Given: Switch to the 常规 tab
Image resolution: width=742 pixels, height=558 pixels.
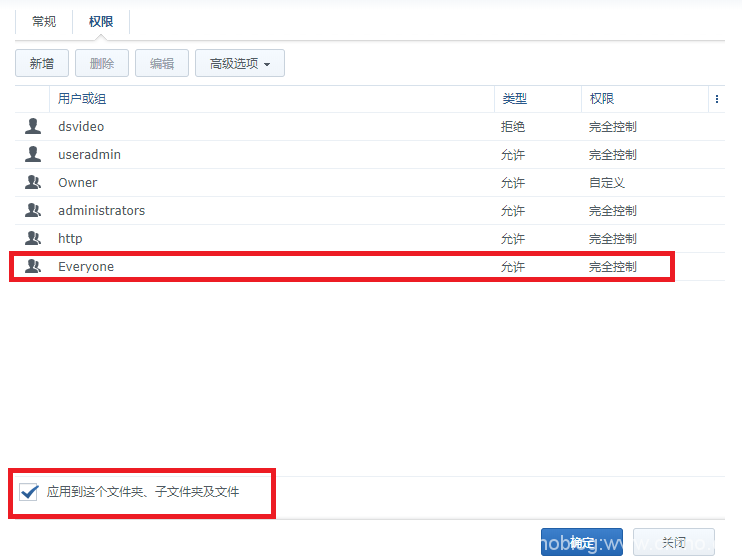Looking at the screenshot, I should pos(44,21).
